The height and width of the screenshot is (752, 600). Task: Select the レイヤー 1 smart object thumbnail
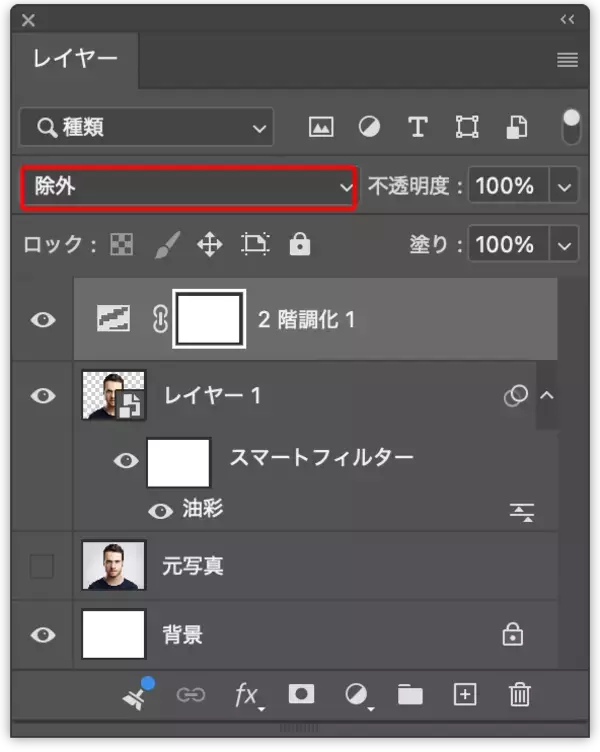click(x=114, y=395)
